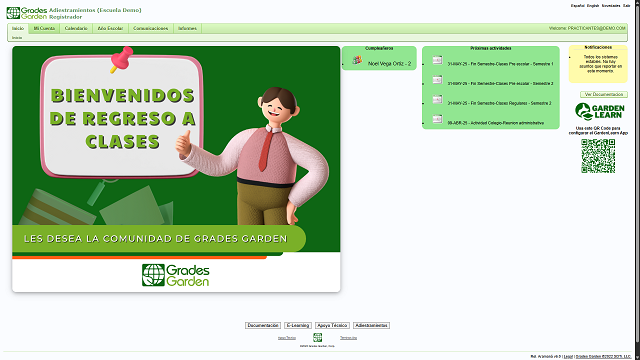Click the small Grades Garden footer logo
The height and width of the screenshot is (360, 640).
[x=317, y=337]
